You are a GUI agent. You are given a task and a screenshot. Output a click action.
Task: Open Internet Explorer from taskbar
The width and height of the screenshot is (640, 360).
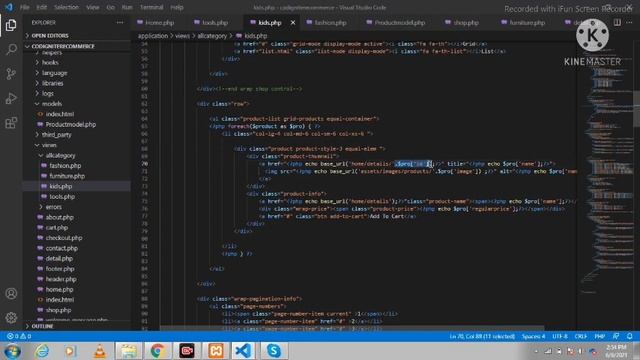[x=41, y=351]
